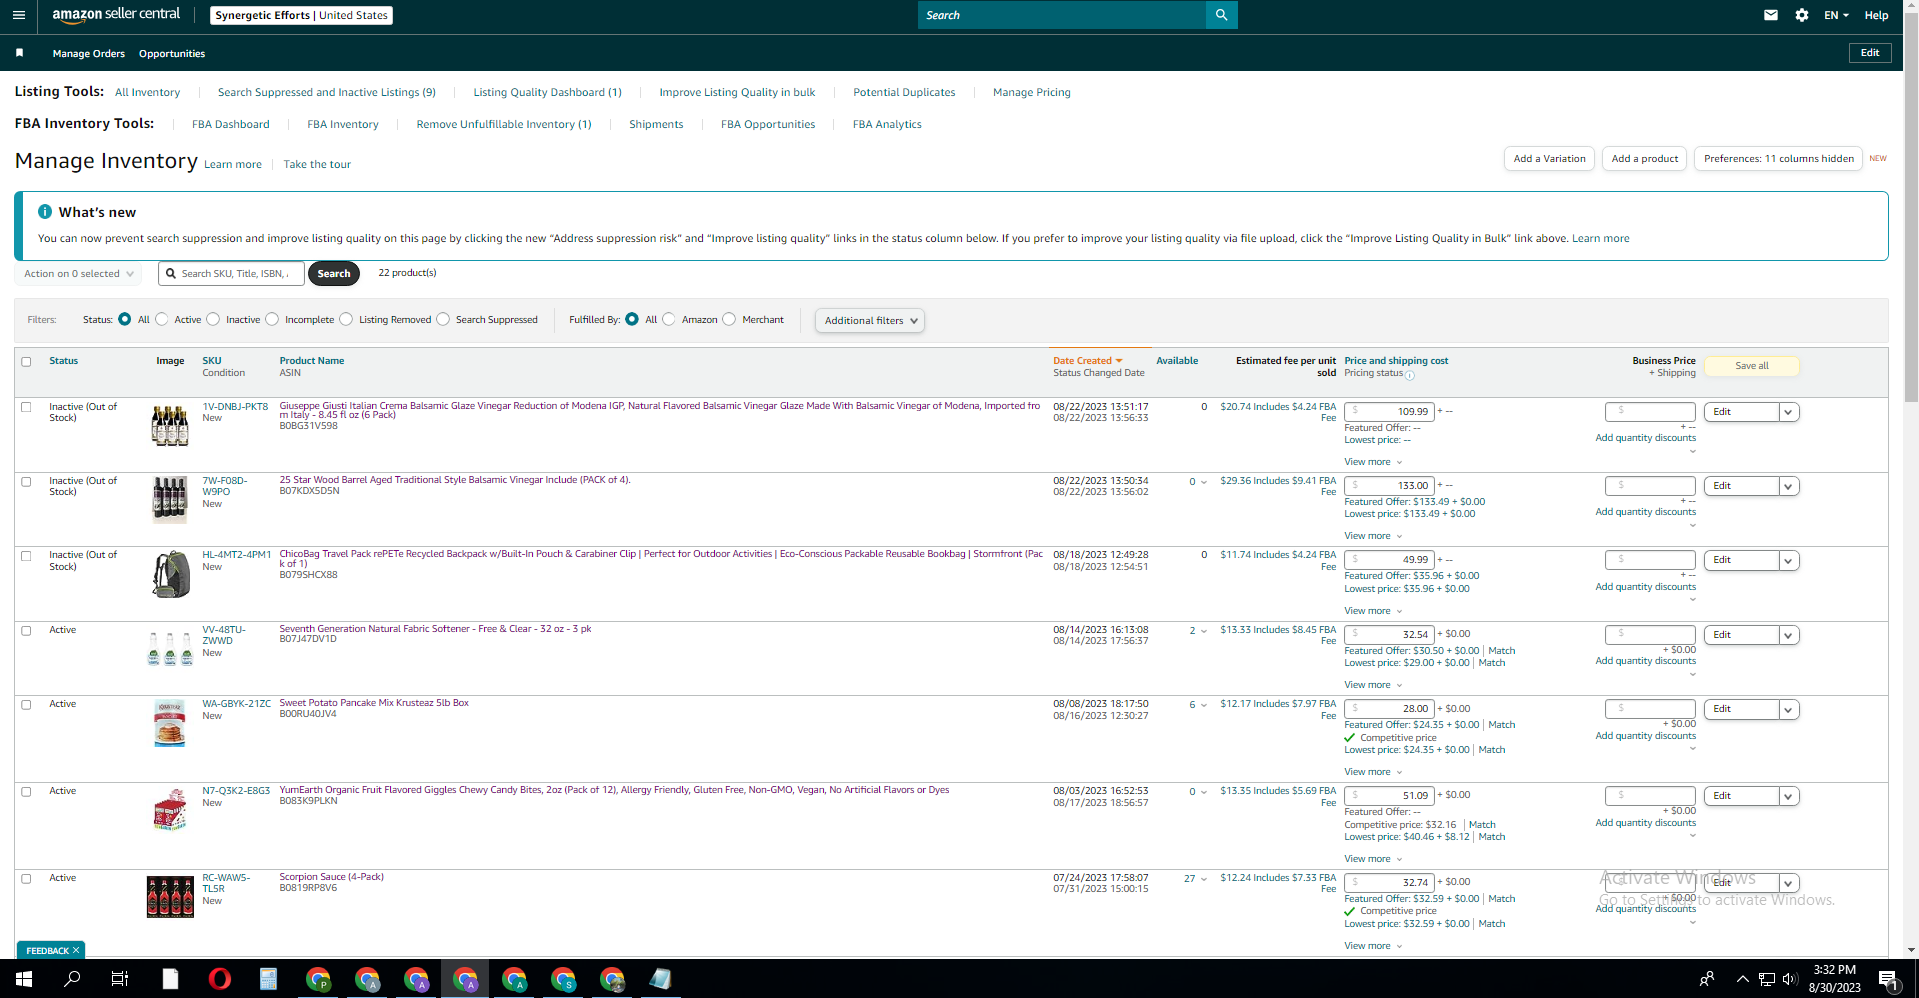Open the blank document taskbar icon

[x=170, y=979]
